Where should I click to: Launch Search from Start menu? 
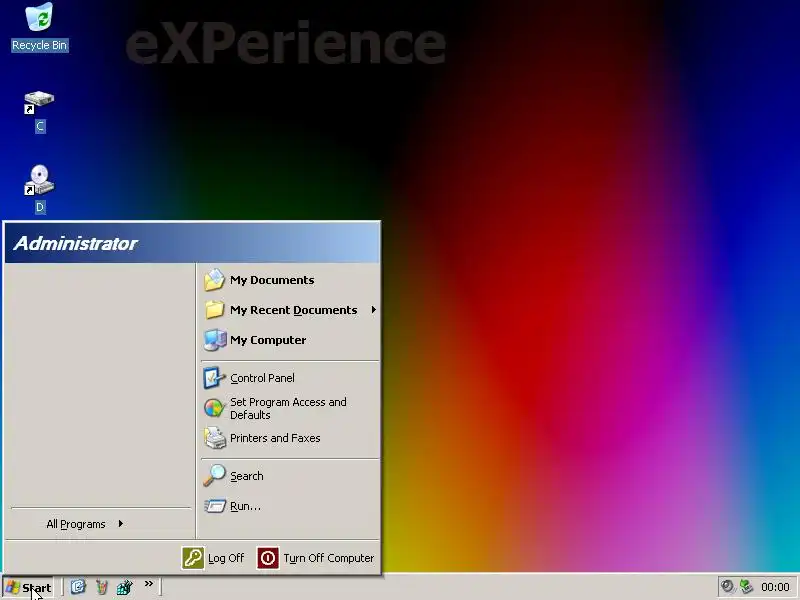290,476
